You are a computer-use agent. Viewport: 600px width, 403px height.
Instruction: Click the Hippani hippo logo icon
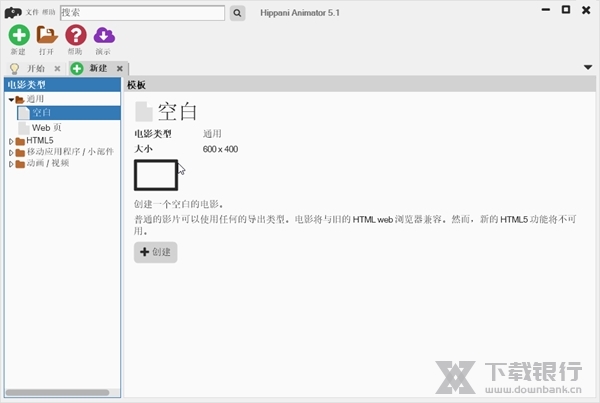click(x=12, y=12)
